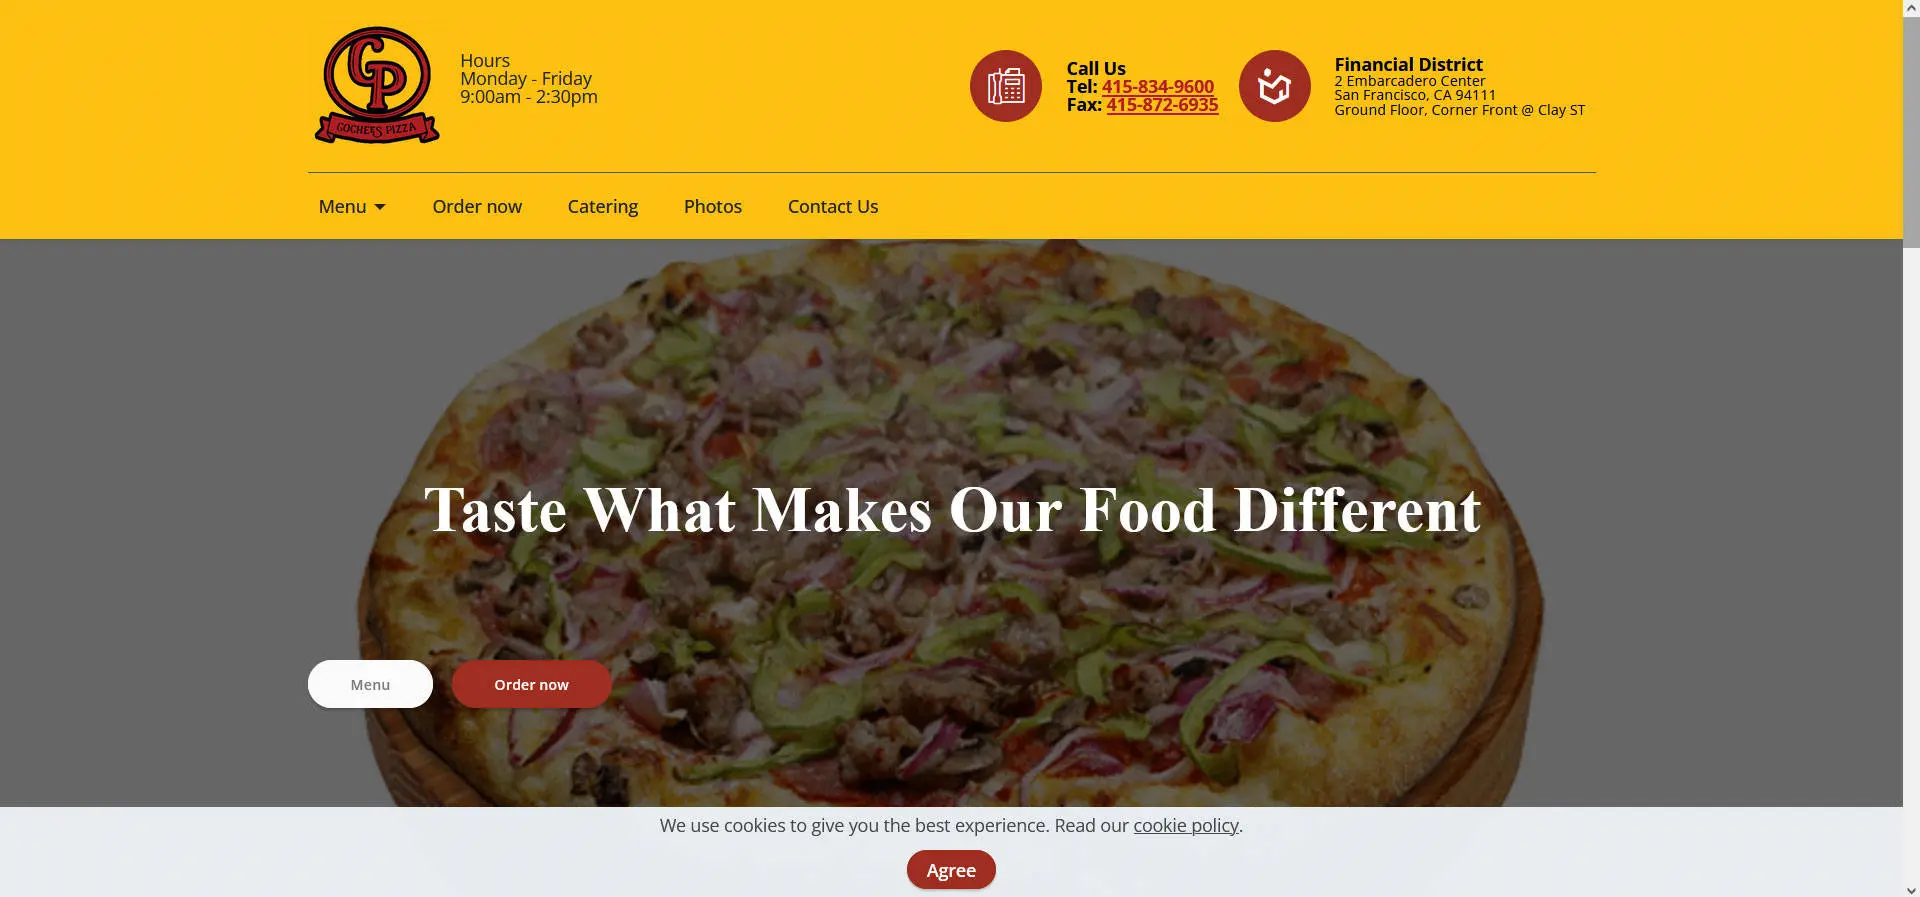This screenshot has width=1920, height=897.
Task: Open the Photos page
Action: click(713, 206)
